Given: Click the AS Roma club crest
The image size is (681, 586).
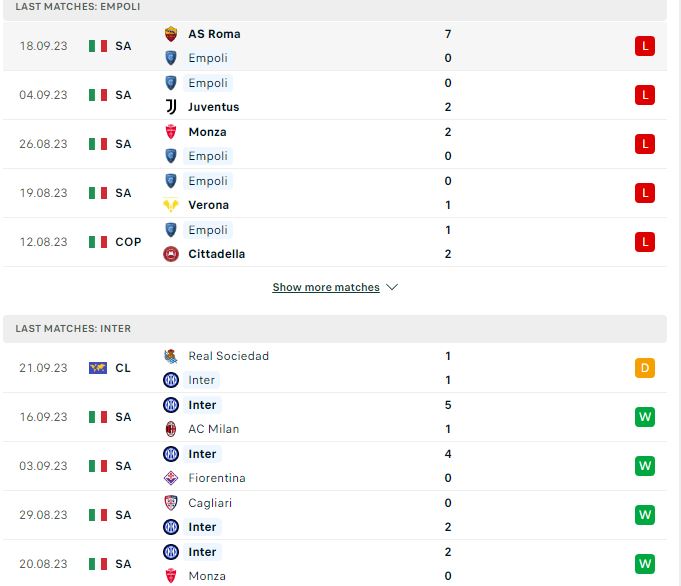Looking at the screenshot, I should coord(171,34).
